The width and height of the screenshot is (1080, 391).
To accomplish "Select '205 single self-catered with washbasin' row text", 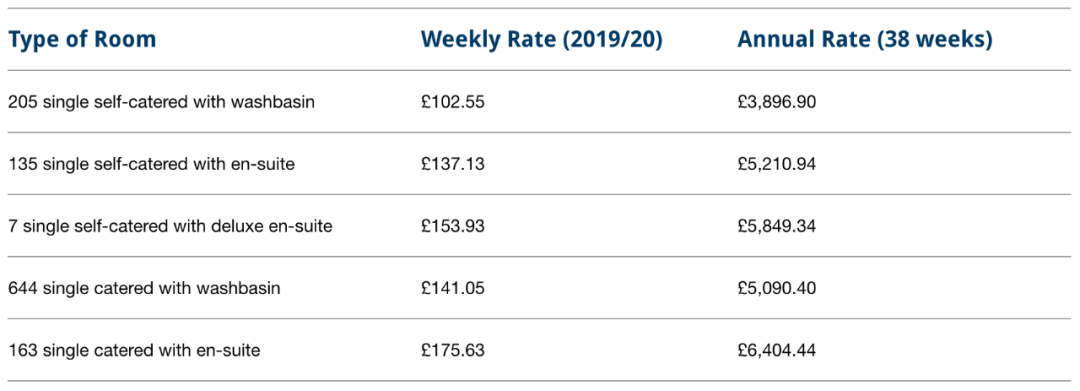I will pyautogui.click(x=162, y=102).
